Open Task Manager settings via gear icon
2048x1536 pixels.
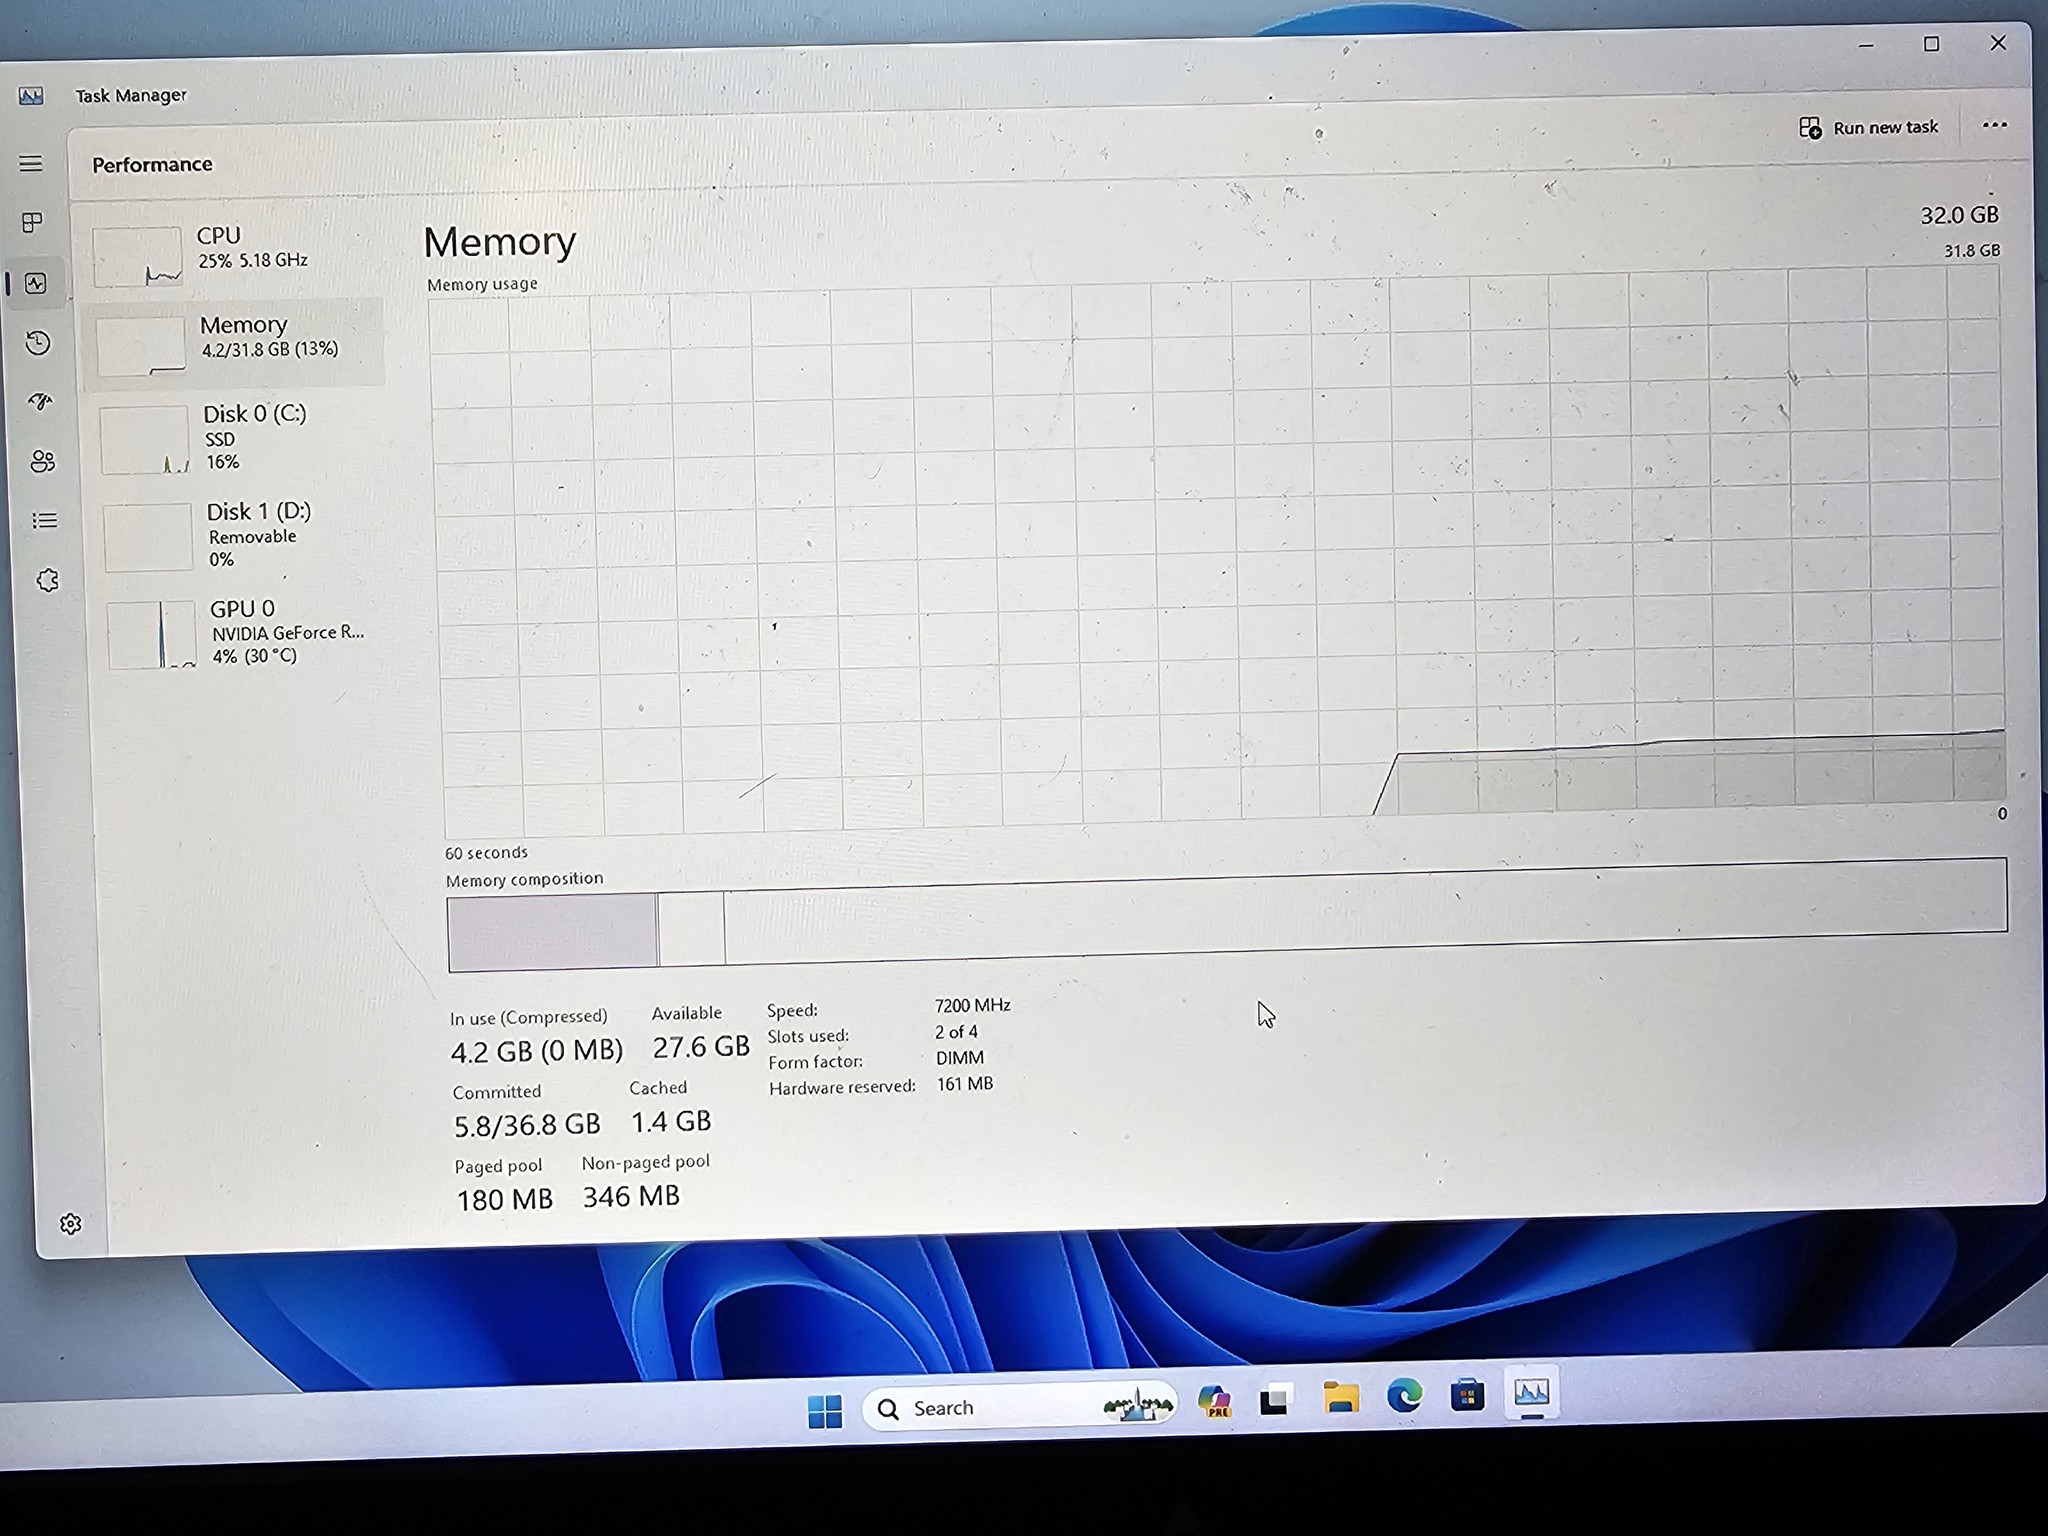72,1225
